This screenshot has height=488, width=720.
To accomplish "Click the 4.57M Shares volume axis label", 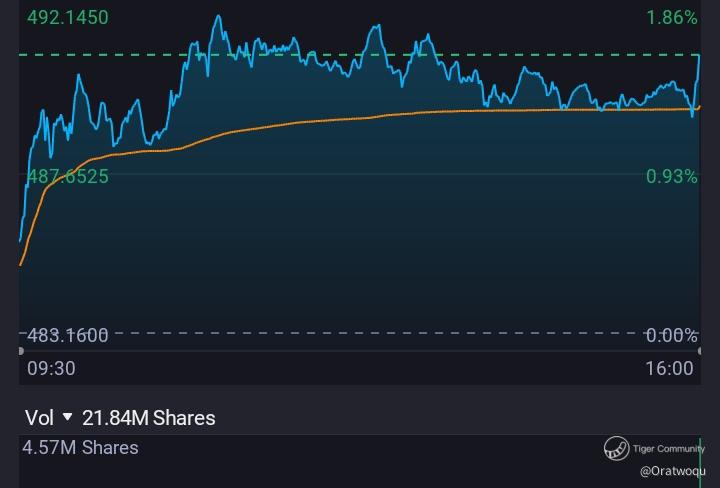I will tap(80, 448).
